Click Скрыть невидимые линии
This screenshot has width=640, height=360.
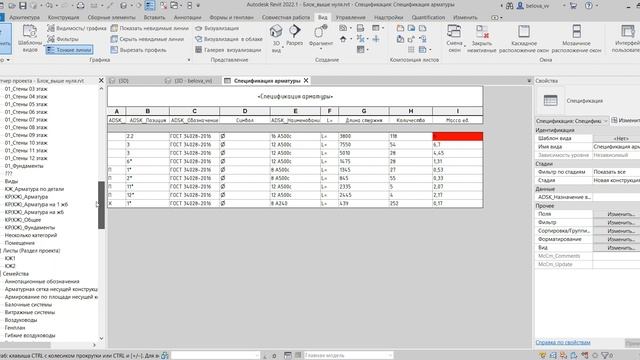[147, 39]
